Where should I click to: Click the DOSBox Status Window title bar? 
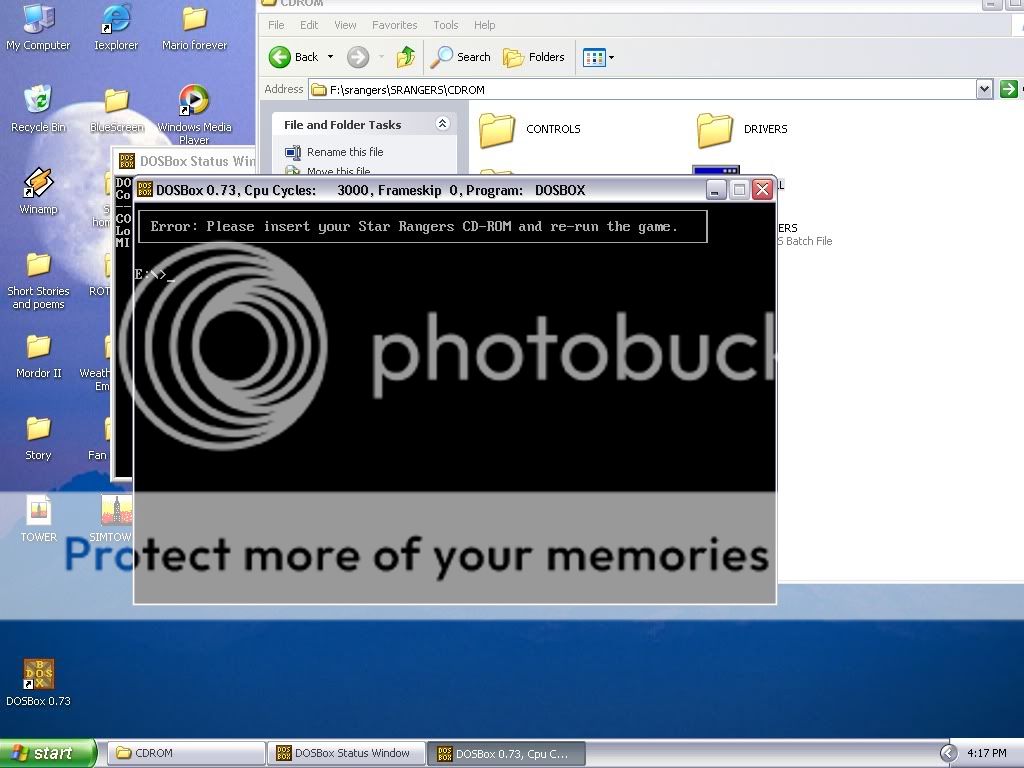pyautogui.click(x=186, y=161)
